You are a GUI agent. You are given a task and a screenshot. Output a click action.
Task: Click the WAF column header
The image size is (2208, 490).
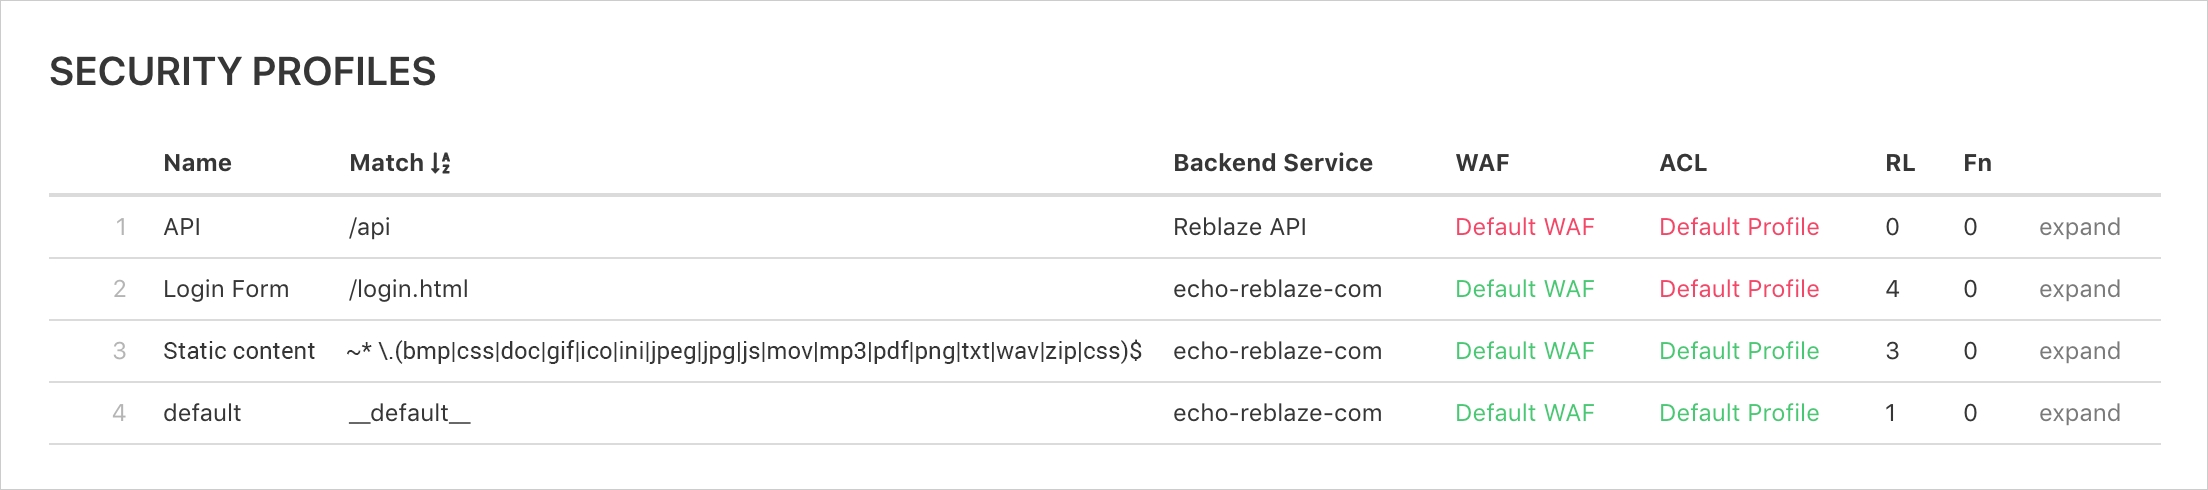pos(1482,163)
